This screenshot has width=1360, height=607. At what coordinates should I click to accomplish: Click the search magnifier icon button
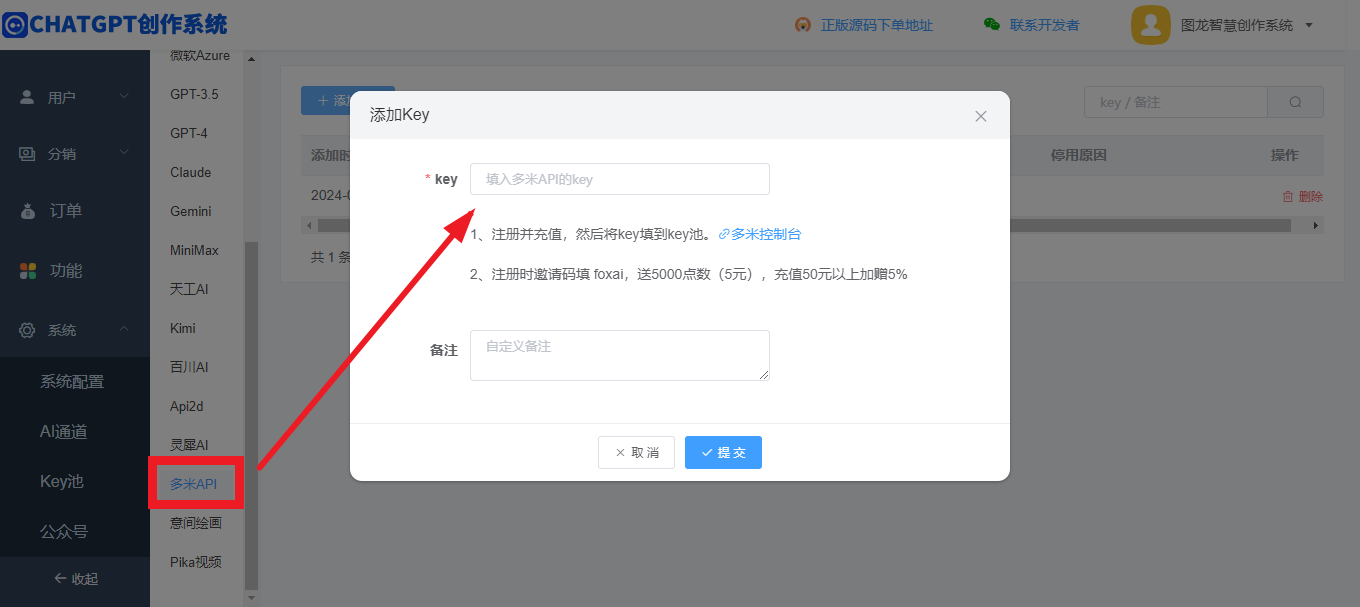tap(1296, 102)
